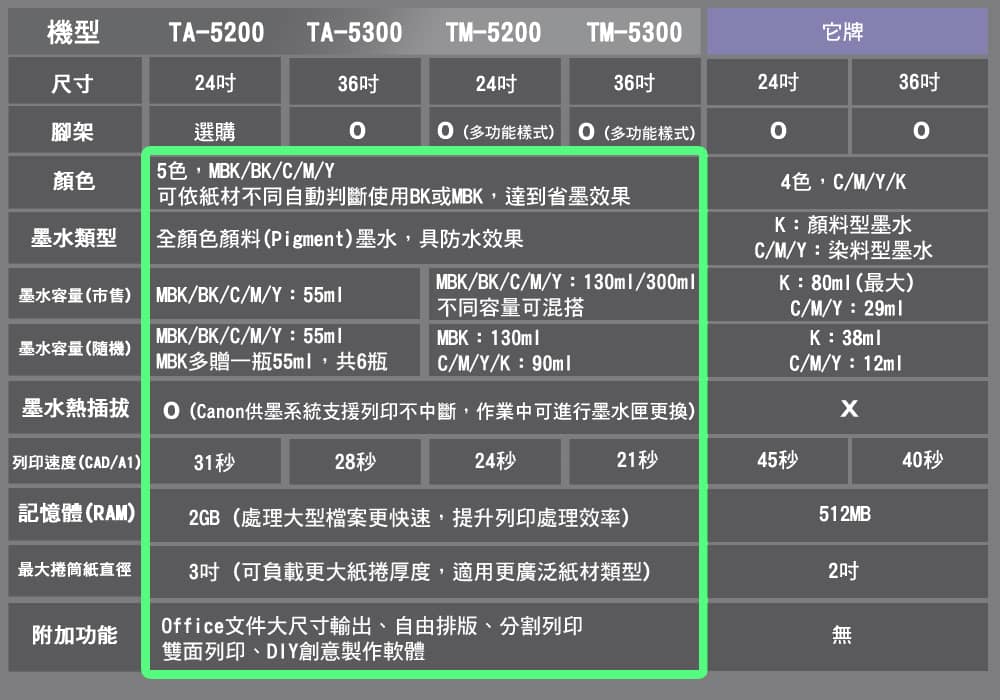The width and height of the screenshot is (1000, 700).
Task: Click the K：顏料型墨水 cell
Action: (x=847, y=238)
